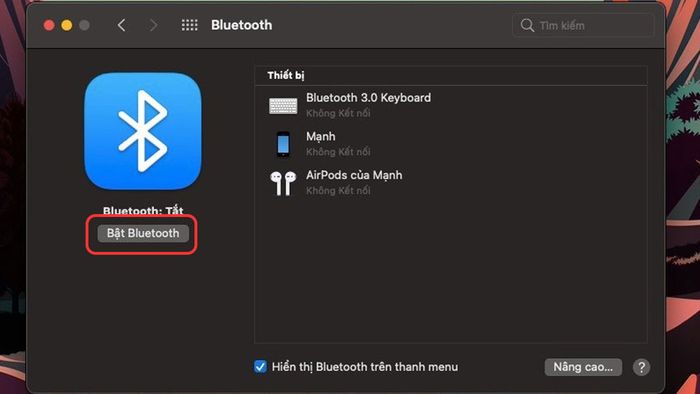This screenshot has height=394, width=700.
Task: Click Không Kết nối under Bluetooth Keyboard
Action: pyautogui.click(x=338, y=113)
